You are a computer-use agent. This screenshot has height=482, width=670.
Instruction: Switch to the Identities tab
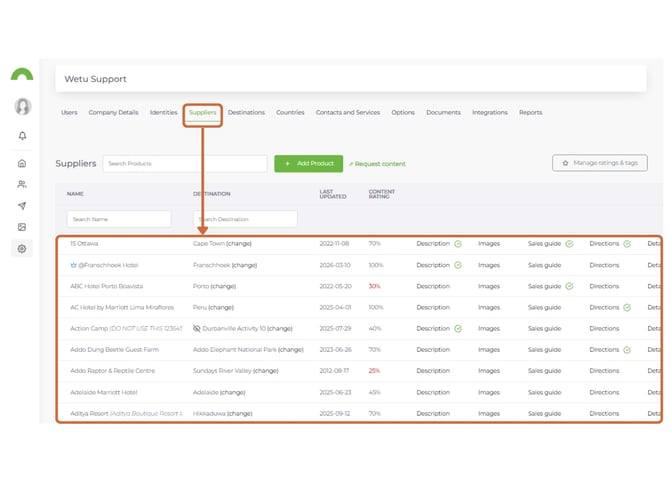tap(163, 112)
